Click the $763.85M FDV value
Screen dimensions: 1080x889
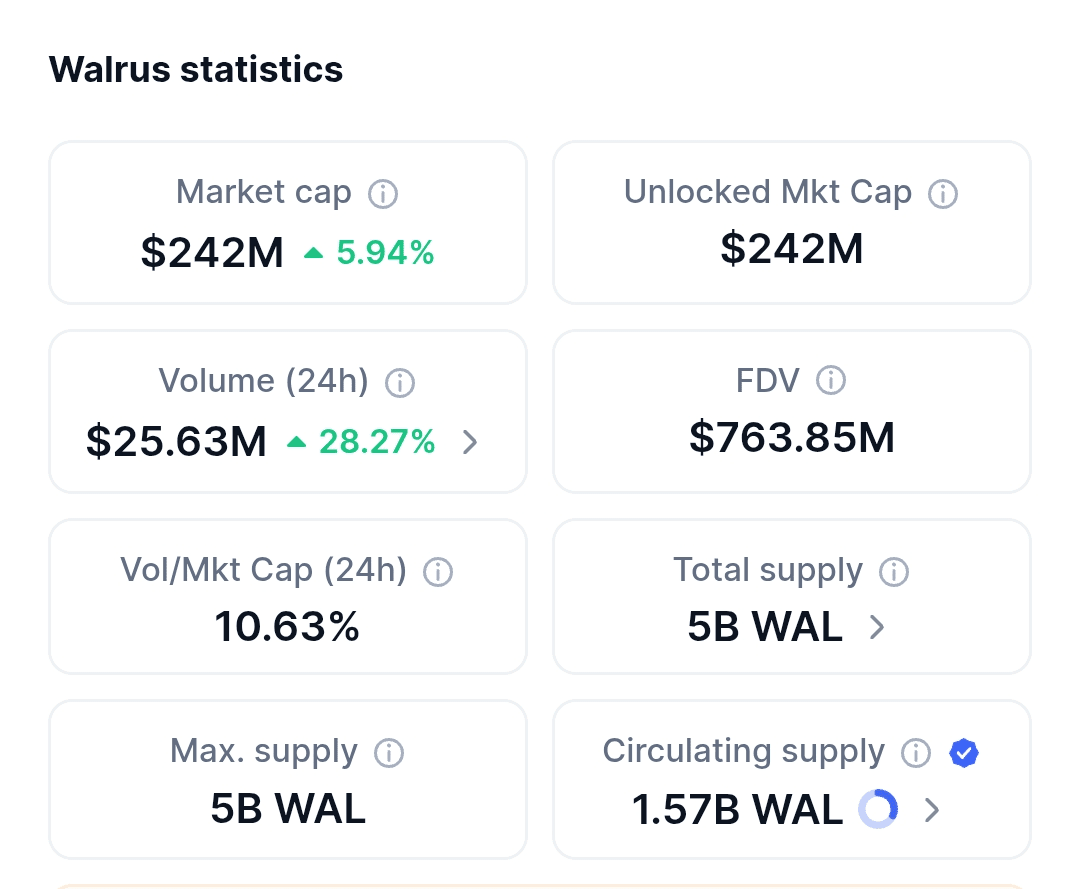792,438
